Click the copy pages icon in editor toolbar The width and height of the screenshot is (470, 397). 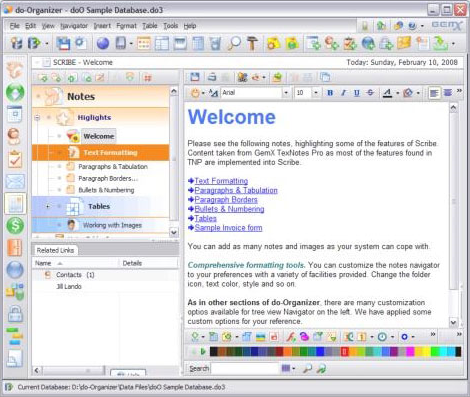point(325,77)
